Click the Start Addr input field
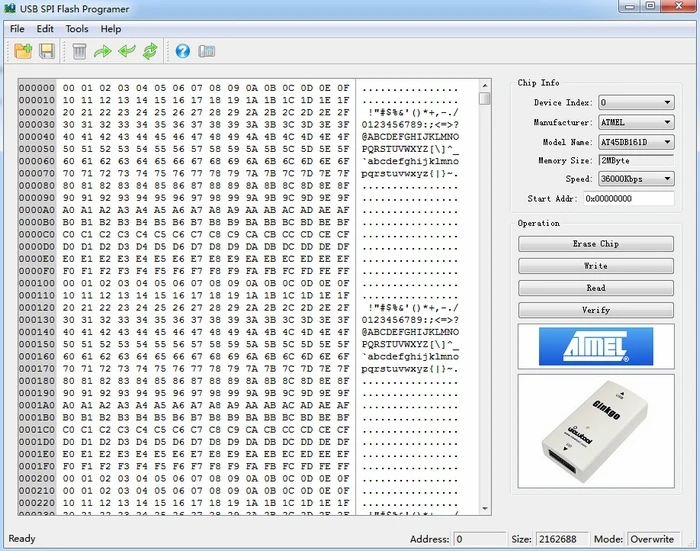Image resolution: width=700 pixels, height=551 pixels. [629, 199]
